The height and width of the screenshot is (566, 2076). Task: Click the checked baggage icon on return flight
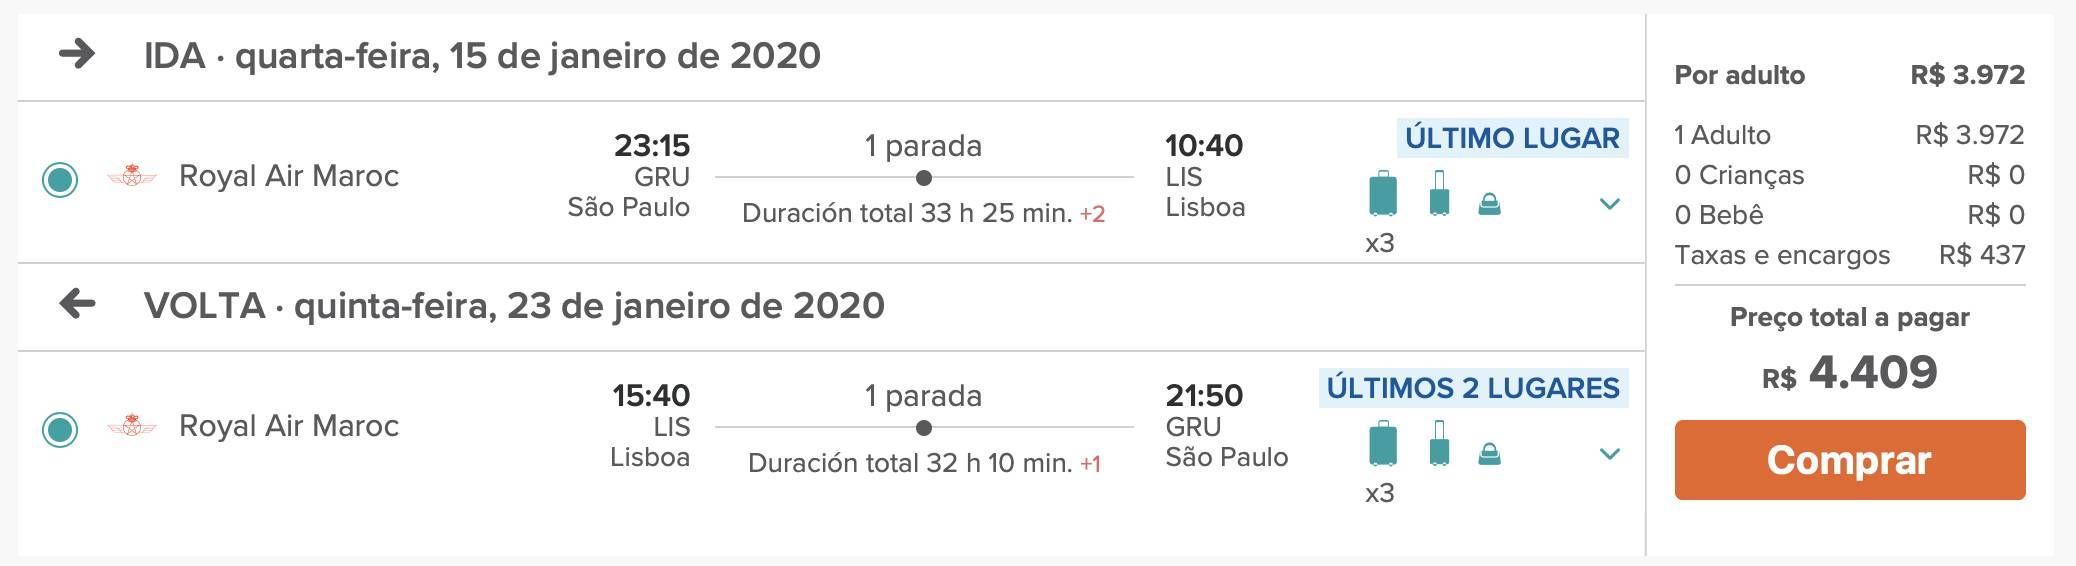1382,443
